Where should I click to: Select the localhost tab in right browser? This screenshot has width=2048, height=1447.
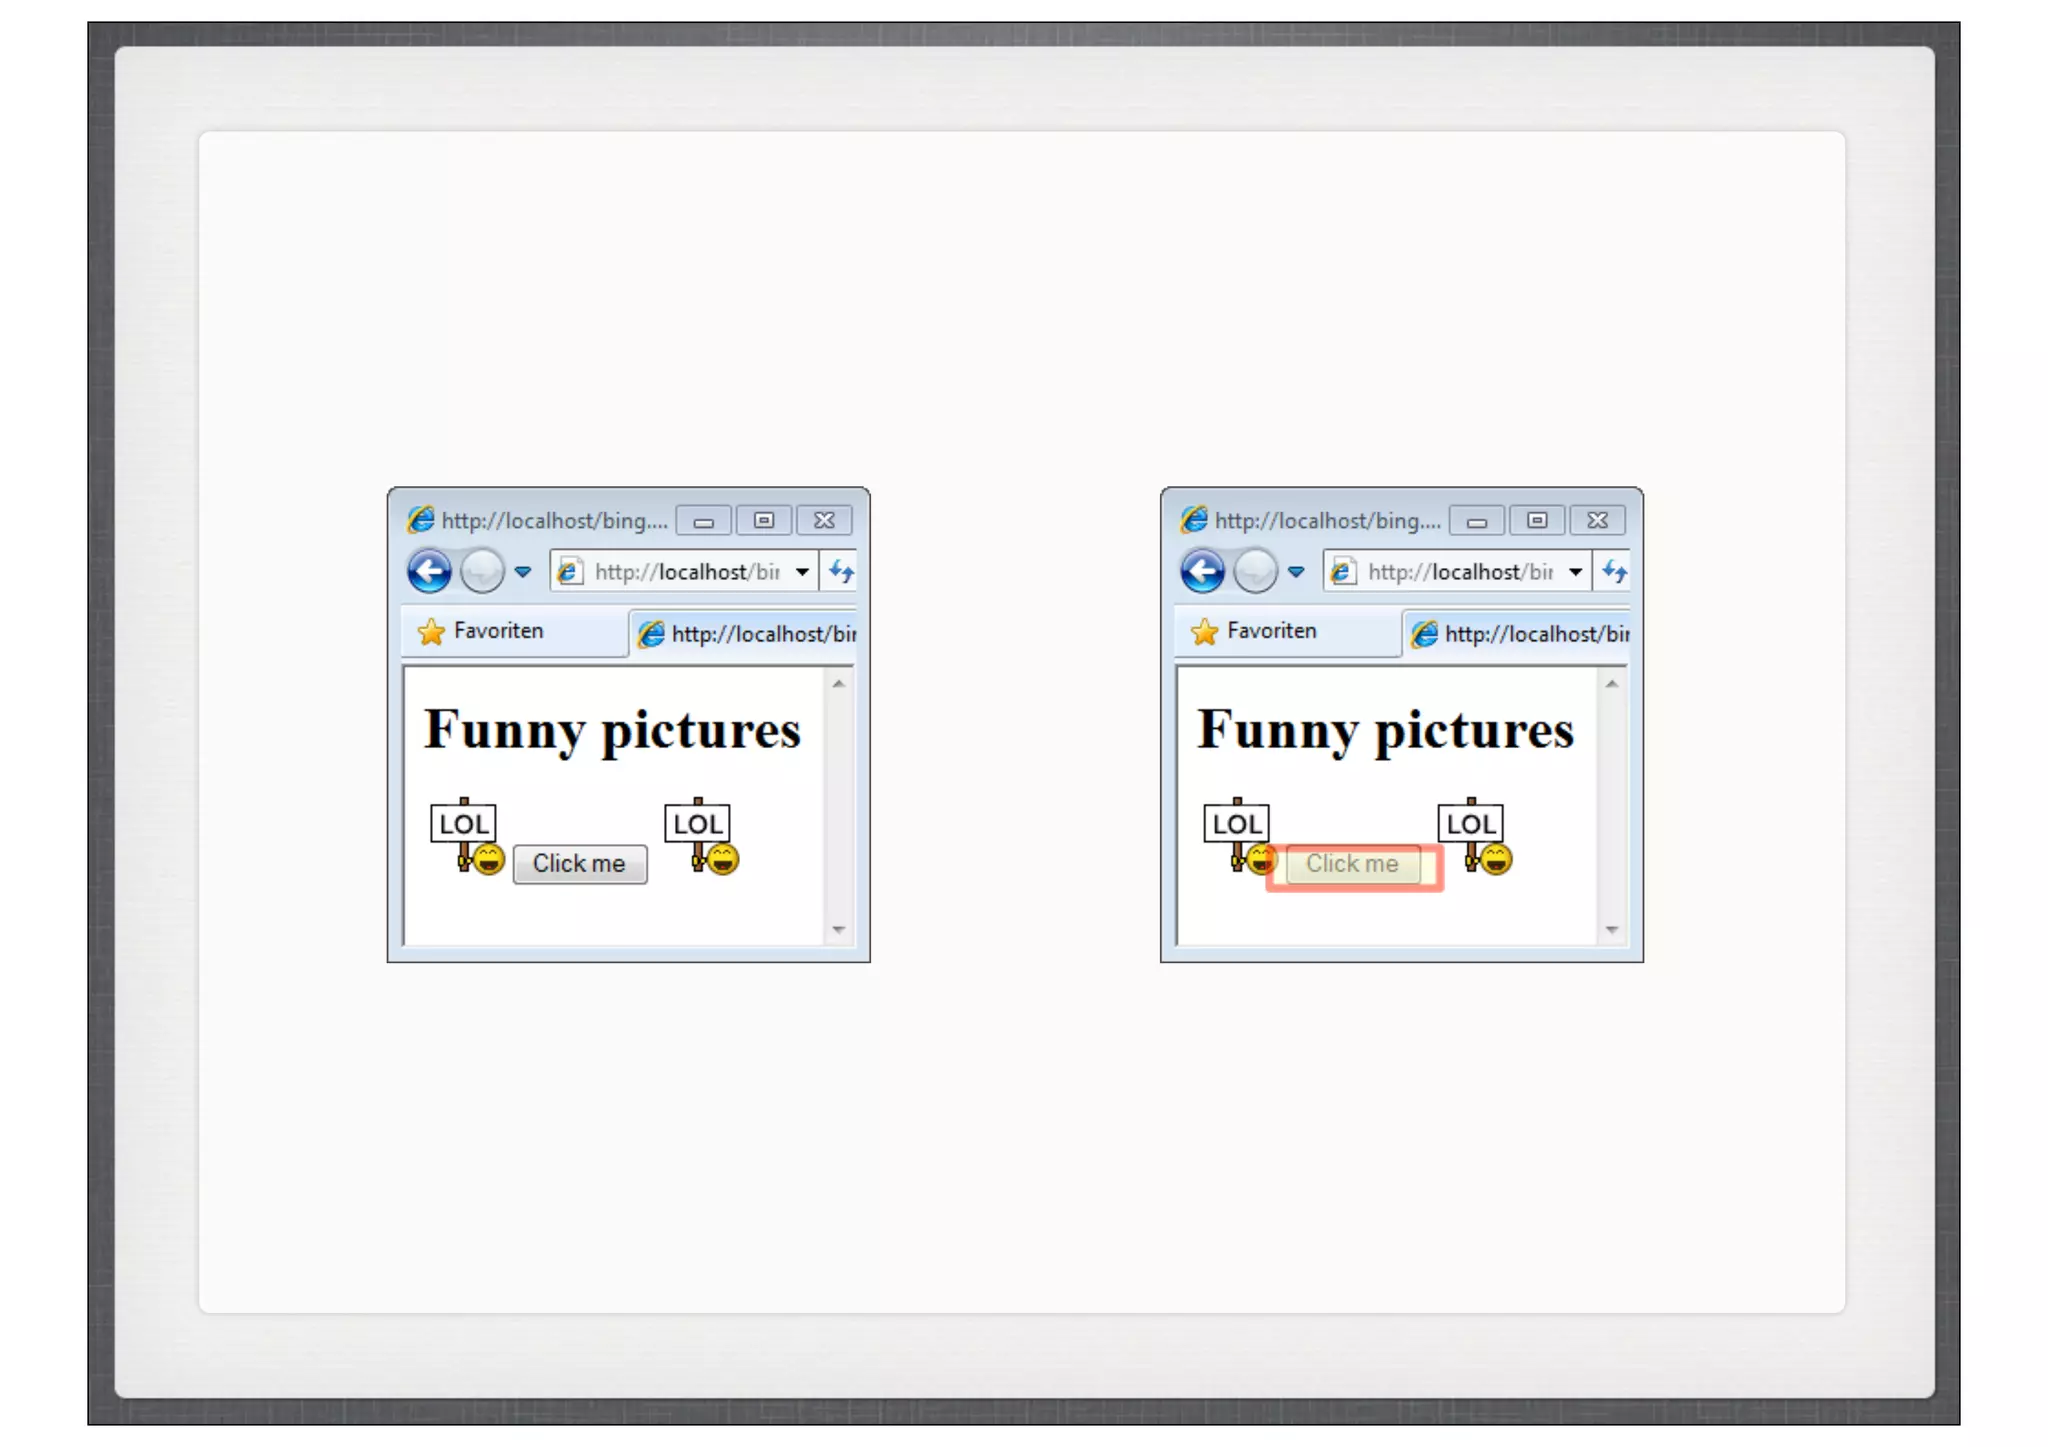point(1519,634)
